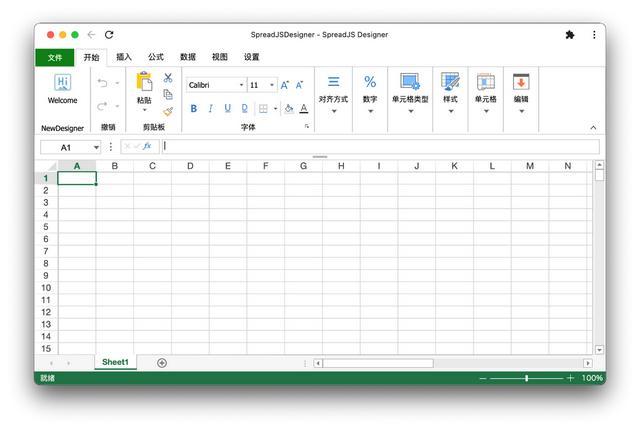Select row 8 header
Image resolution: width=640 pixels, height=430 pixels.
coord(46,264)
